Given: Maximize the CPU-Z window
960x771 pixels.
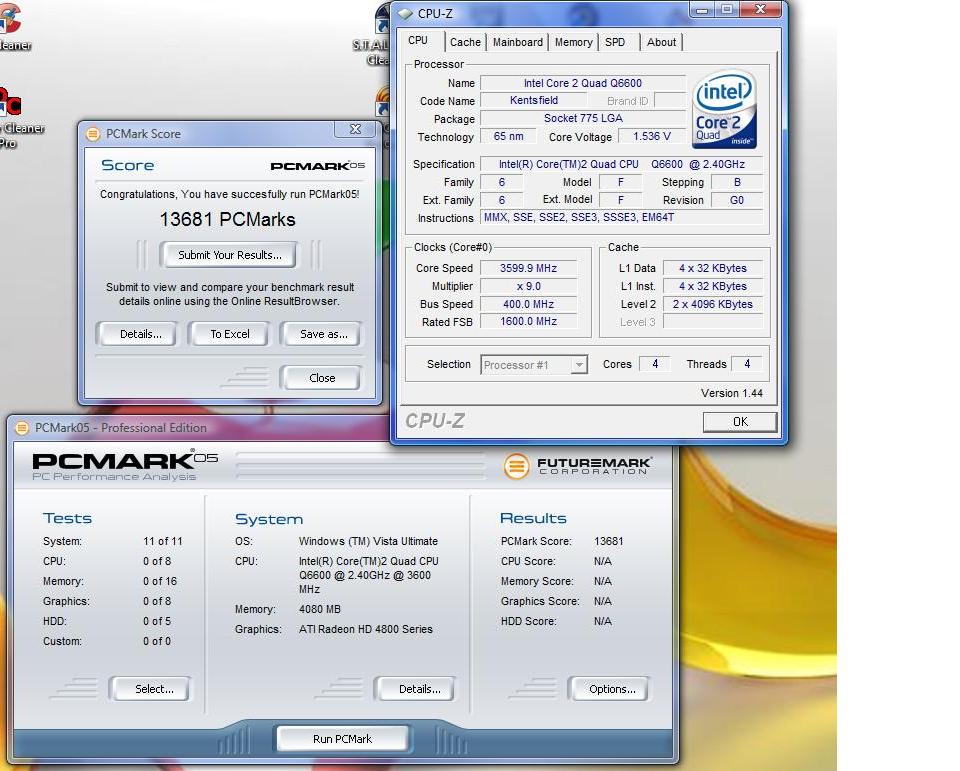Looking at the screenshot, I should coord(726,9).
